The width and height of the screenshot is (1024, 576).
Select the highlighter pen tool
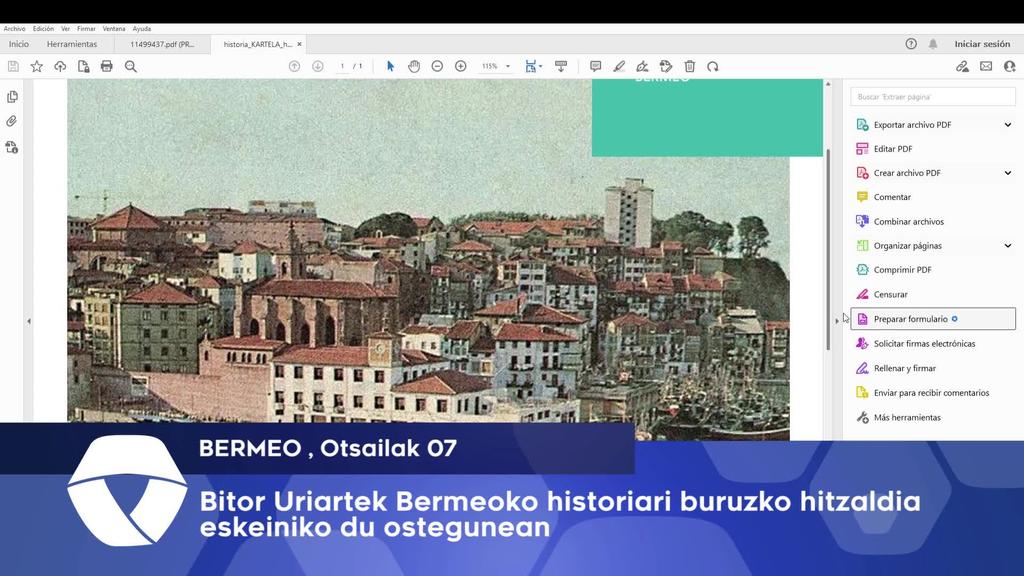(x=619, y=66)
